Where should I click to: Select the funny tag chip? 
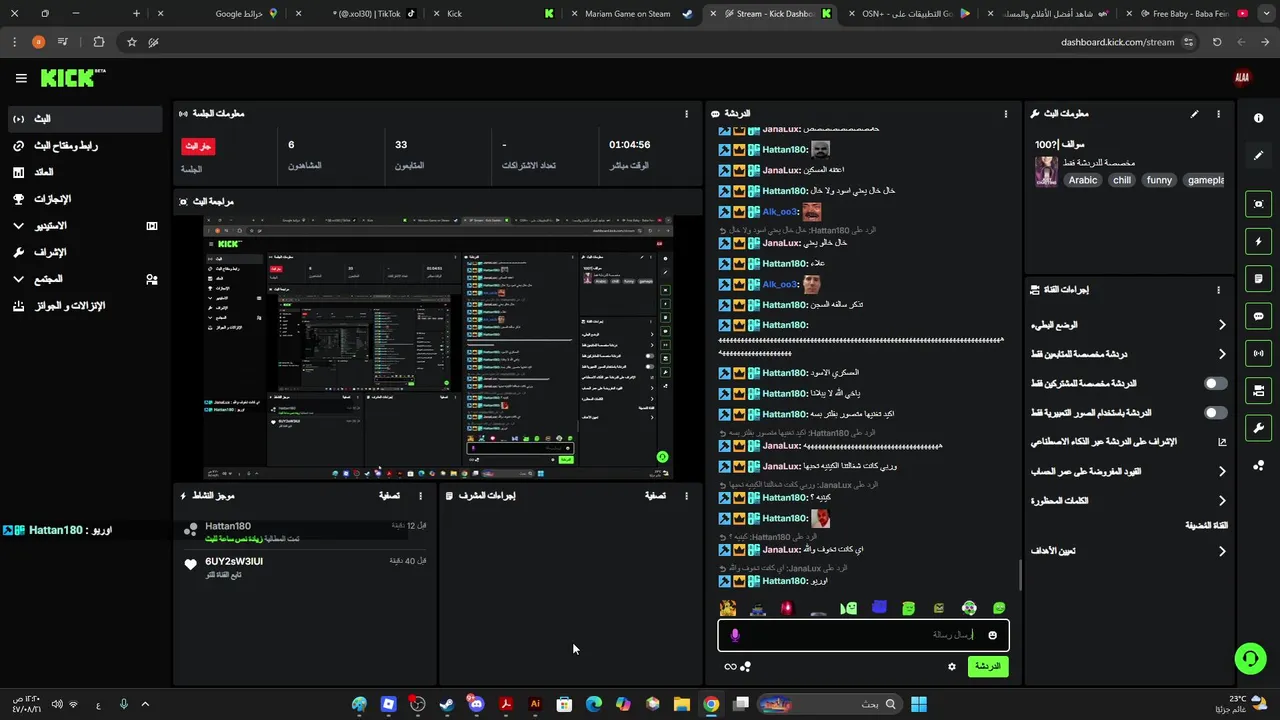click(1159, 180)
